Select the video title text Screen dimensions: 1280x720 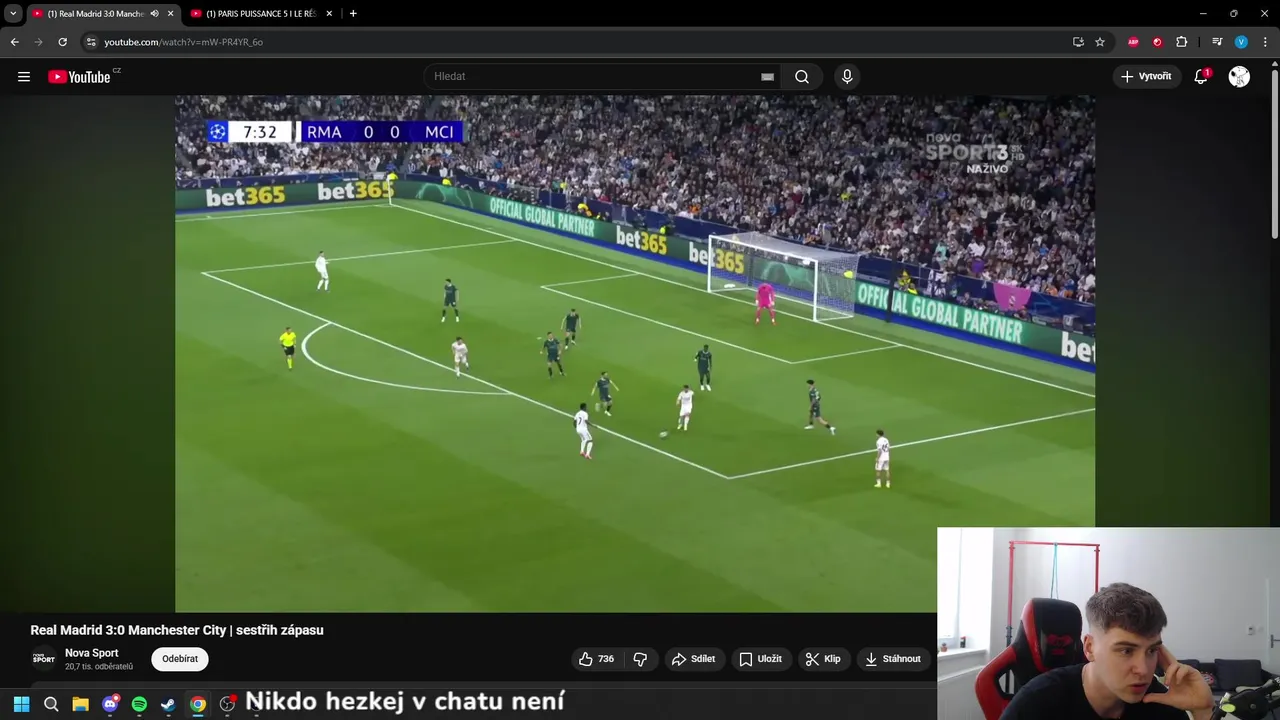[177, 630]
